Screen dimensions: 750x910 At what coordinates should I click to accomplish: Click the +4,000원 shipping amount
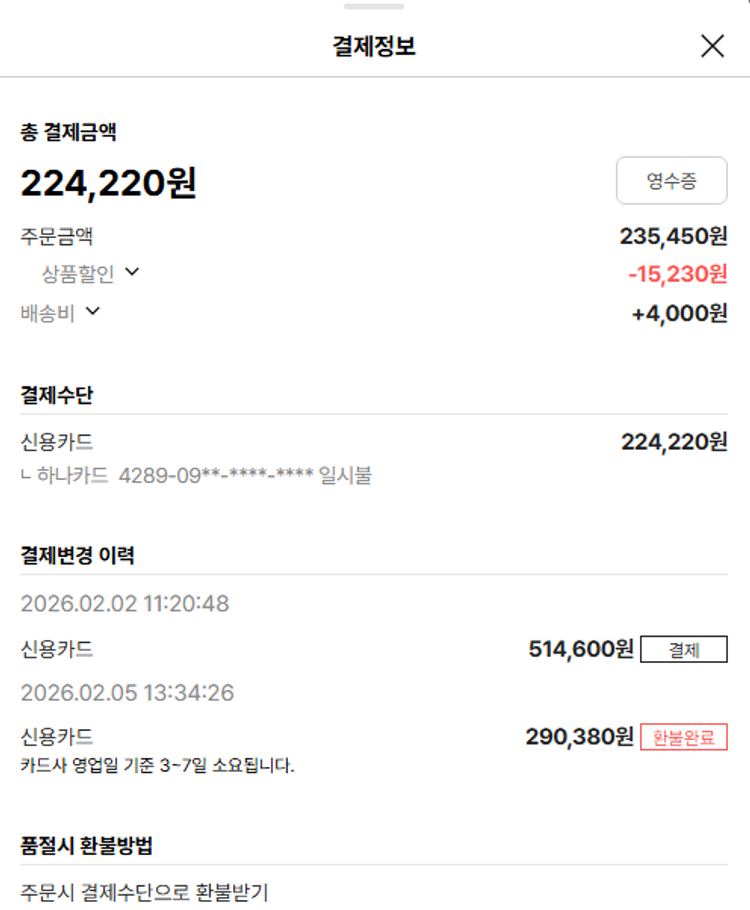point(679,313)
